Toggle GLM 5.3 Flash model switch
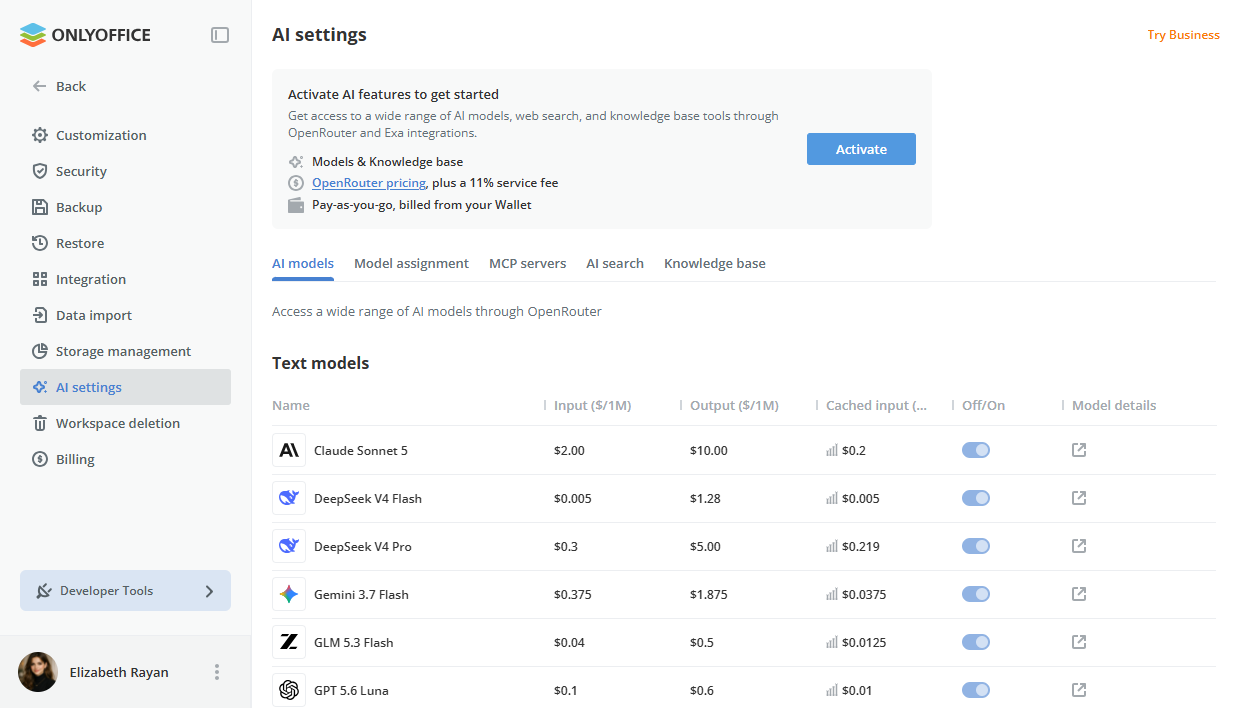 (x=976, y=642)
